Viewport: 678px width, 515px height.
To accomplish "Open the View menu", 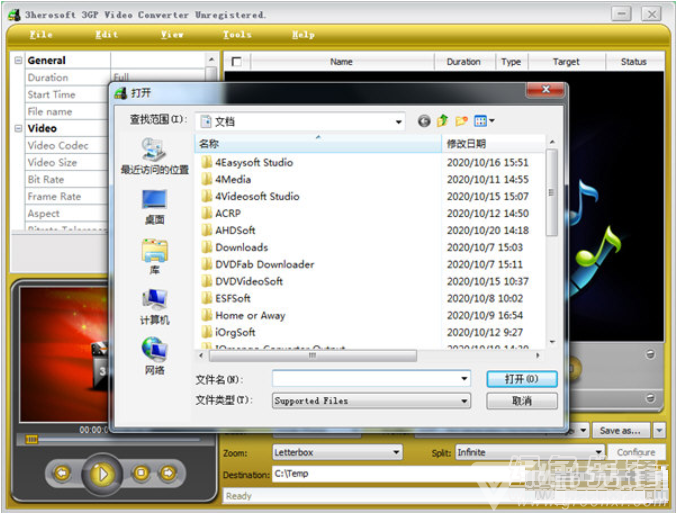I will [x=172, y=34].
